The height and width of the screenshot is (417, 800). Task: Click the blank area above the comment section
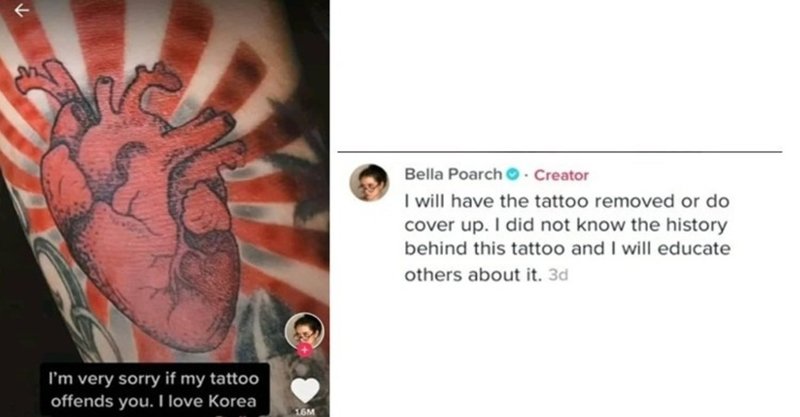[x=560, y=74]
